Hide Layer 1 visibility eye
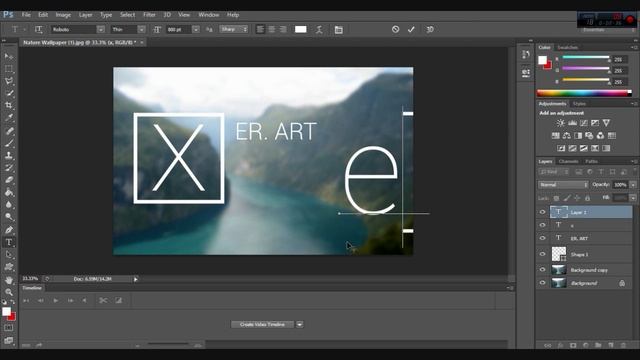The image size is (640, 360). [542, 212]
